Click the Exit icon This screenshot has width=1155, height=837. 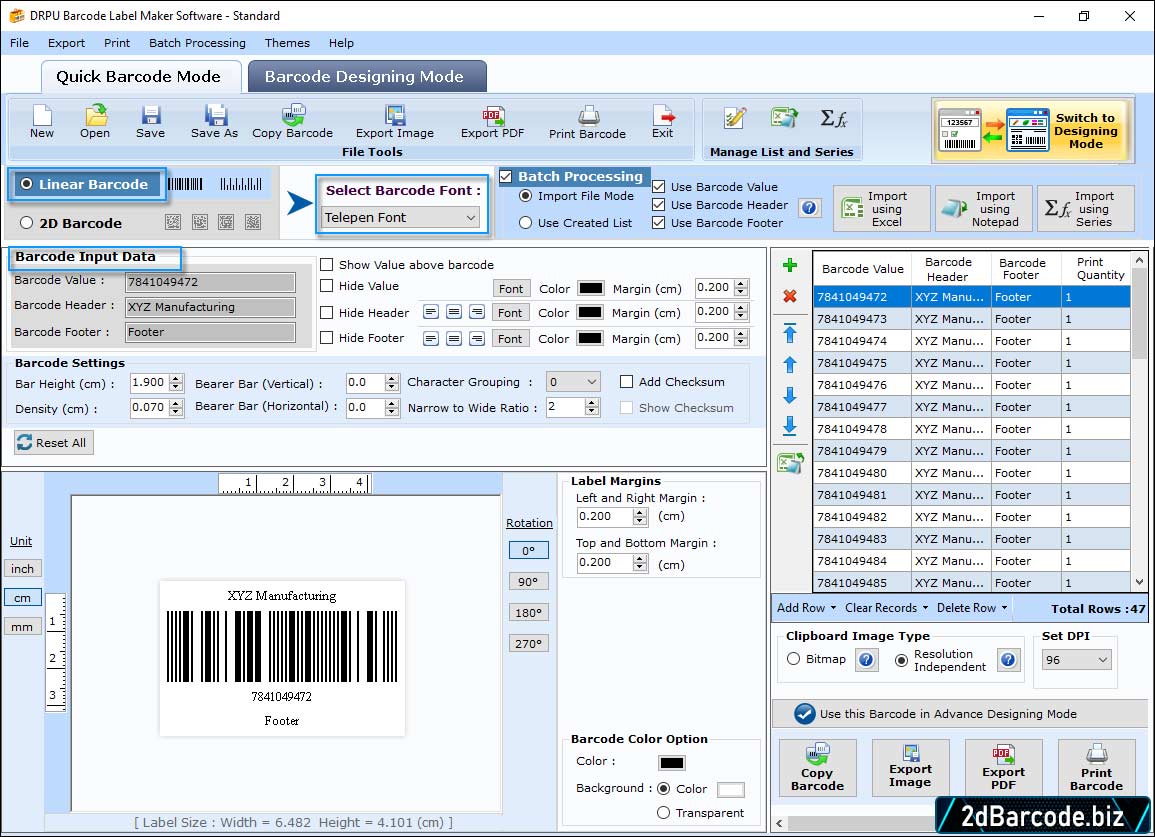(662, 122)
